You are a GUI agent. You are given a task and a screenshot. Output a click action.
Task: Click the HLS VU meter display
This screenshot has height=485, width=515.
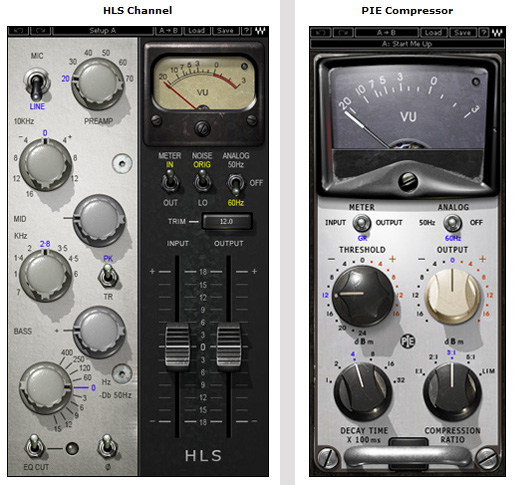point(203,83)
